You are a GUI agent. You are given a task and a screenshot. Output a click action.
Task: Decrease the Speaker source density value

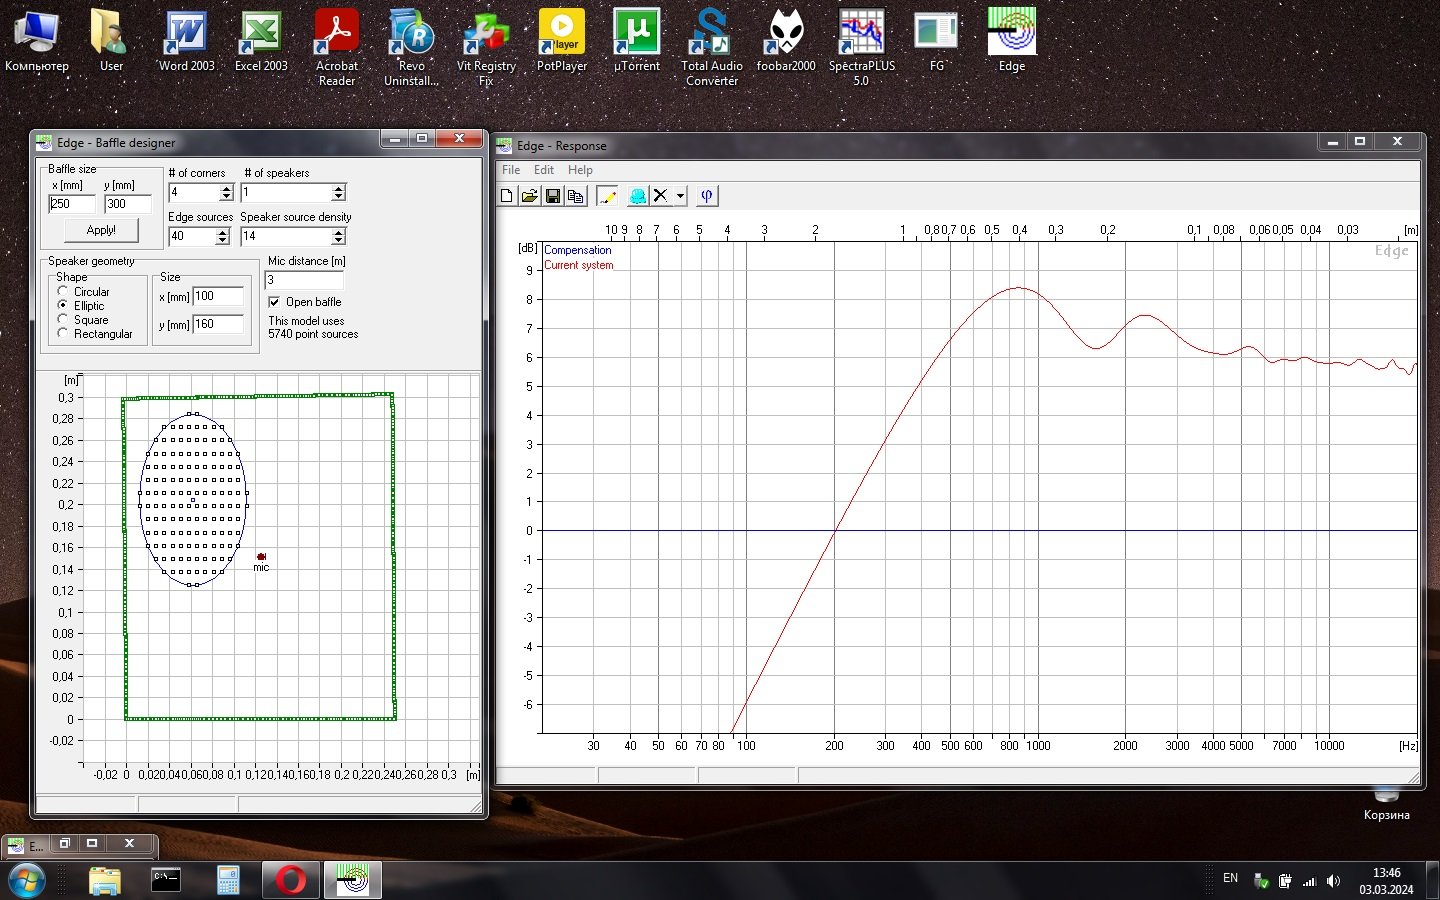(x=339, y=241)
